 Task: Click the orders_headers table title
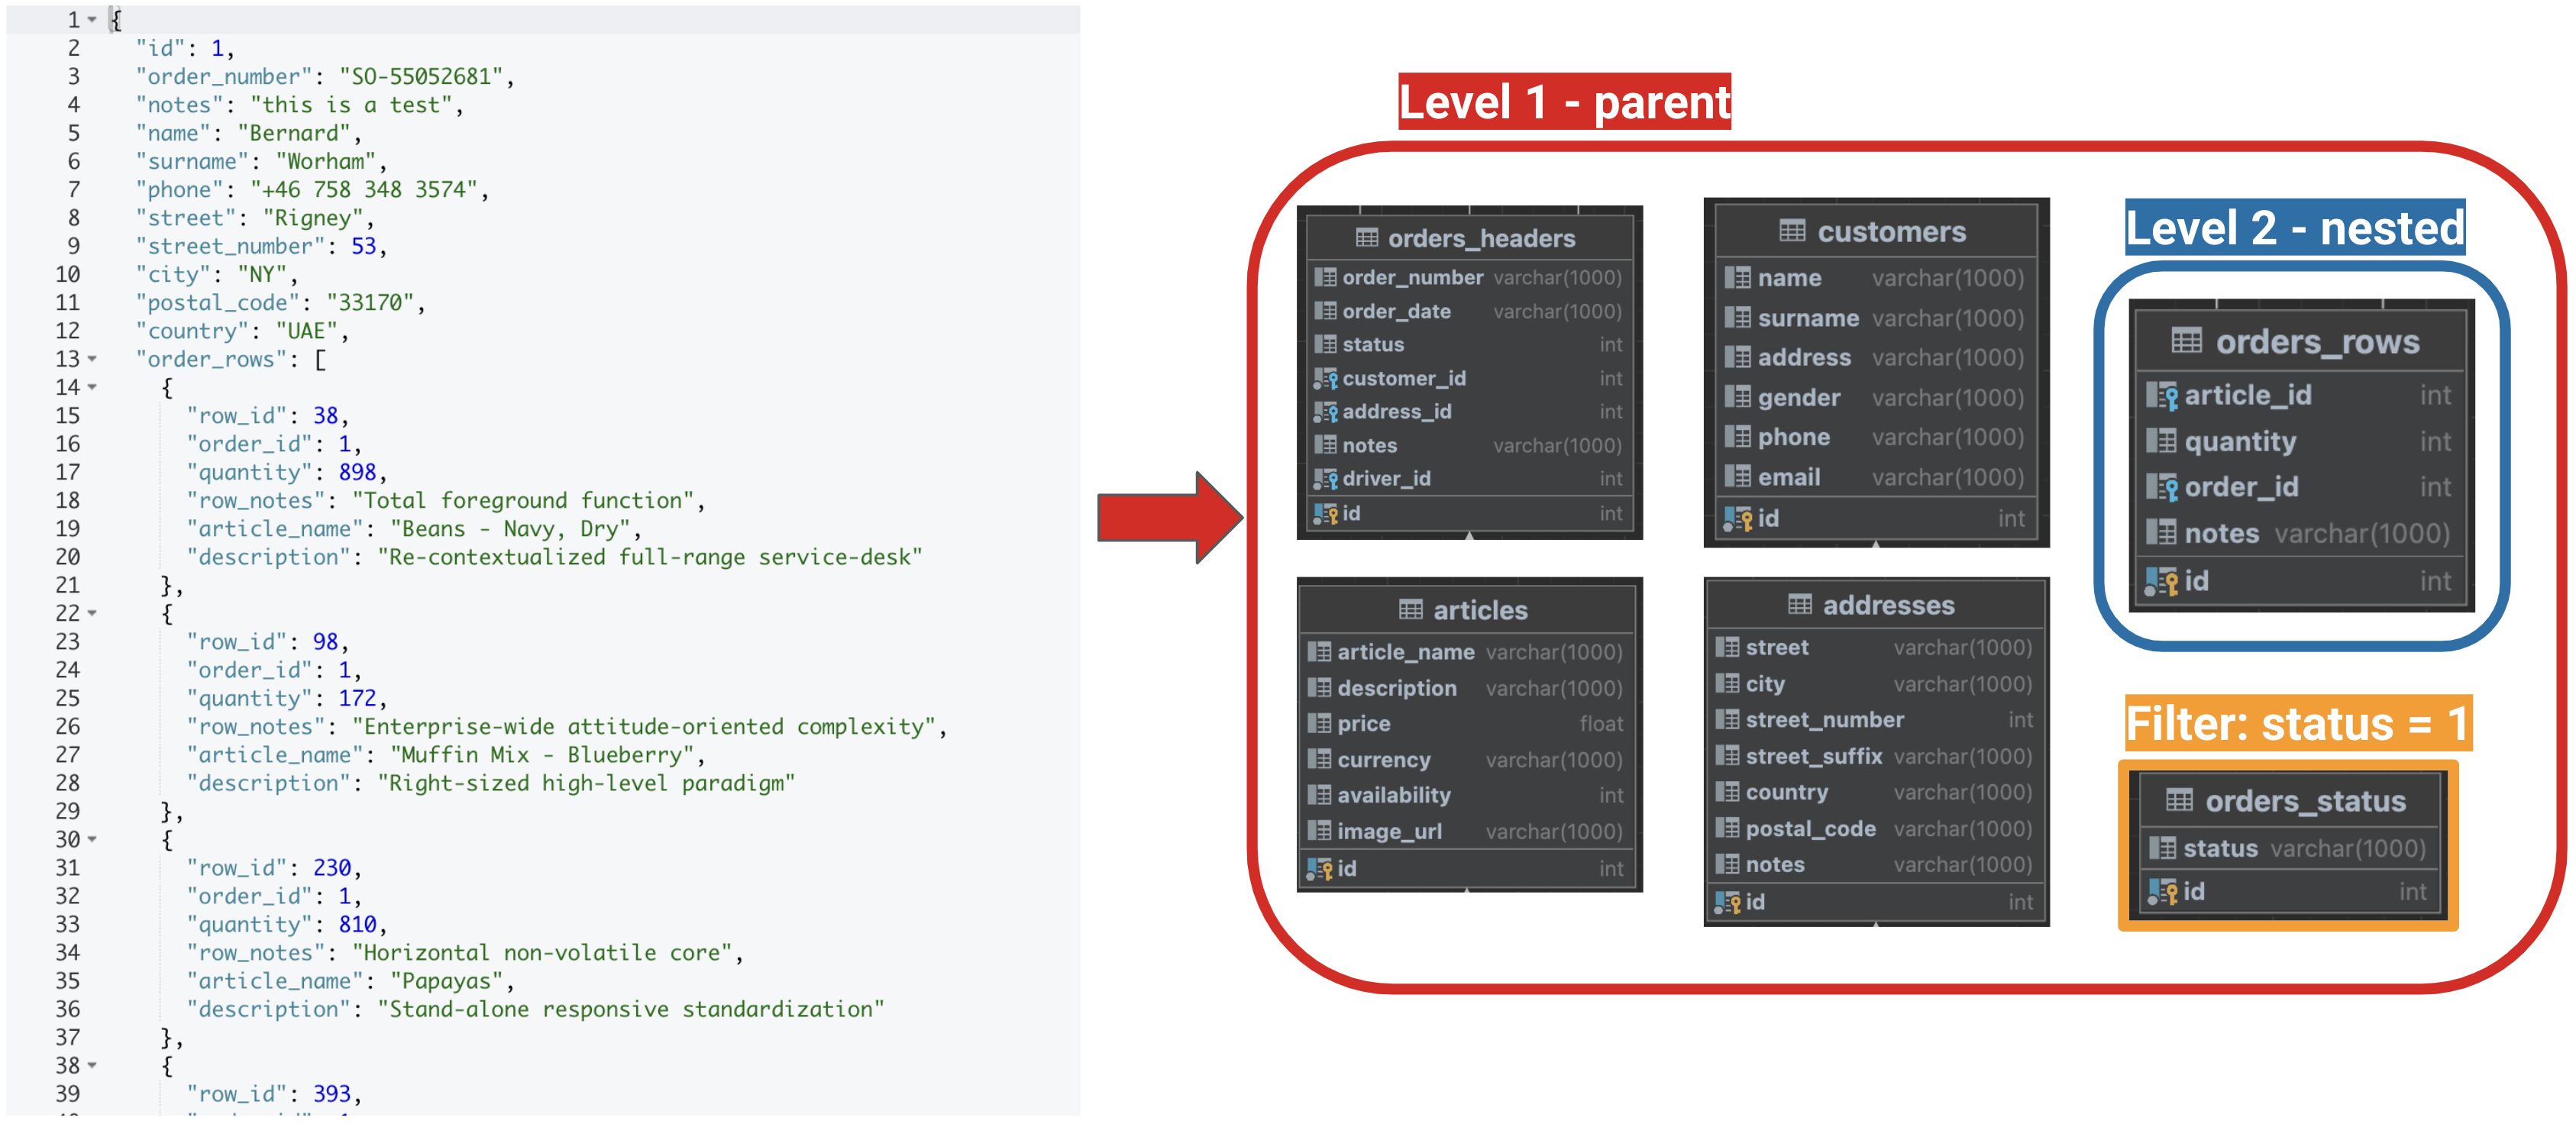tap(1481, 238)
